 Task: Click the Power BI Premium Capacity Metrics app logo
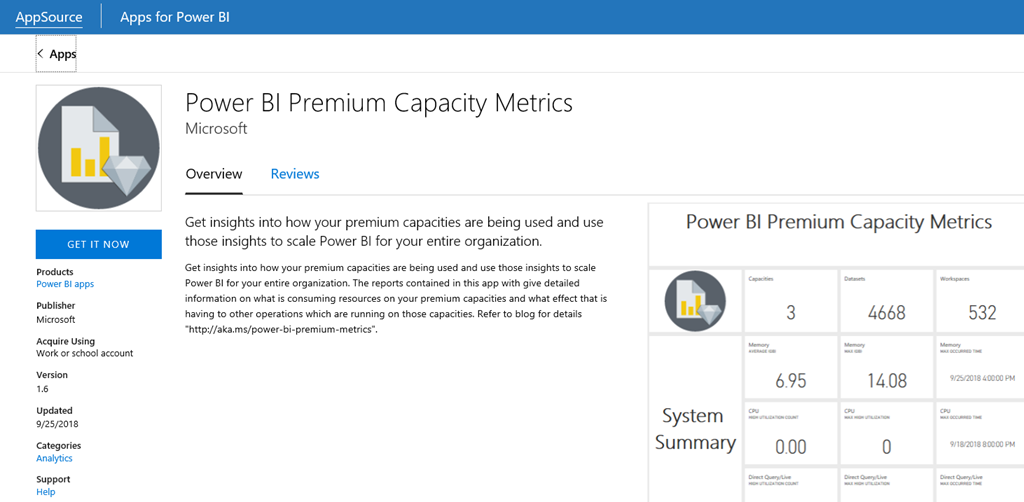(98, 148)
